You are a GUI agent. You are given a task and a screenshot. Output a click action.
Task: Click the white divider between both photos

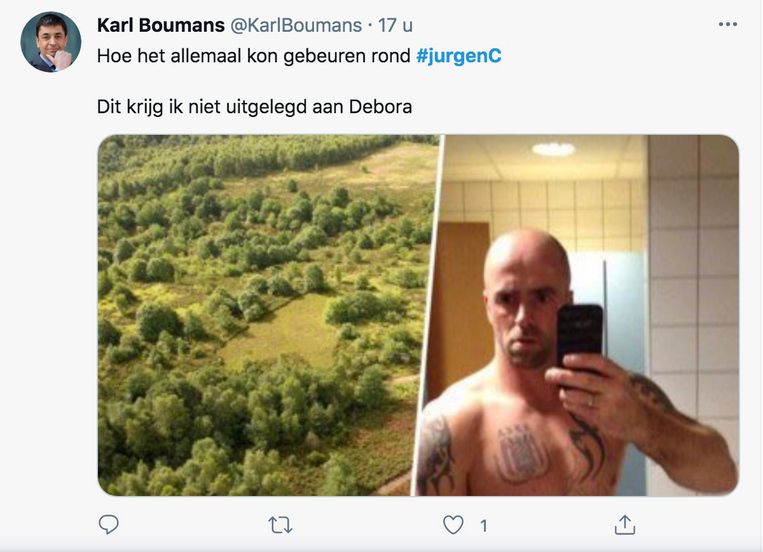(428, 315)
